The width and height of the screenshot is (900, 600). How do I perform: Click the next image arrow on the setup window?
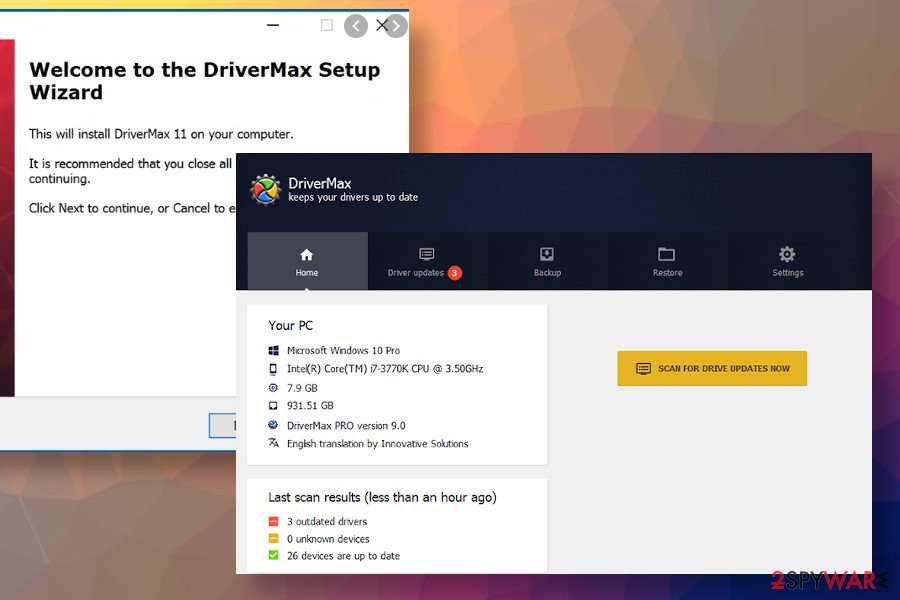tap(396, 26)
